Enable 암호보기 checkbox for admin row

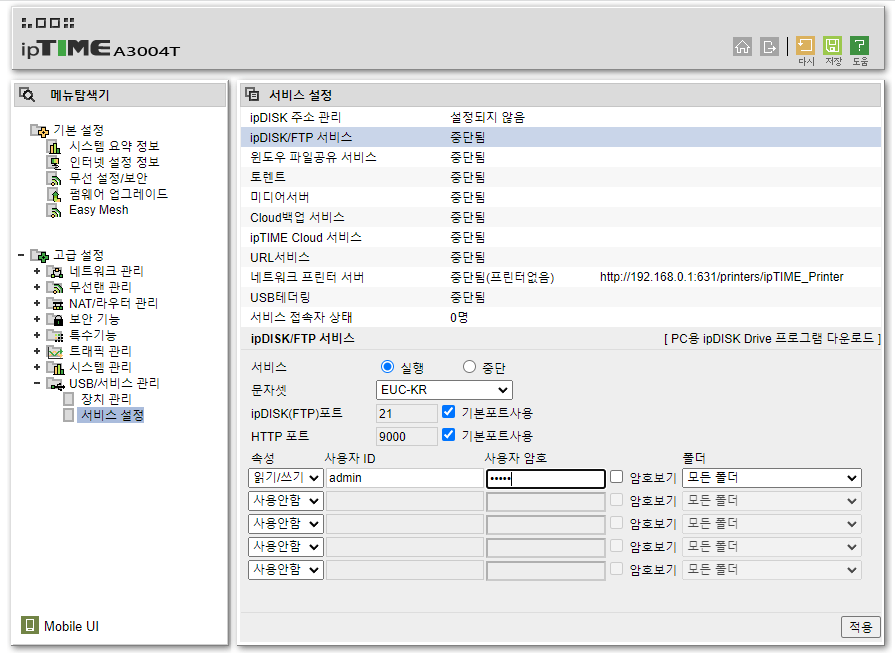pyautogui.click(x=617, y=478)
